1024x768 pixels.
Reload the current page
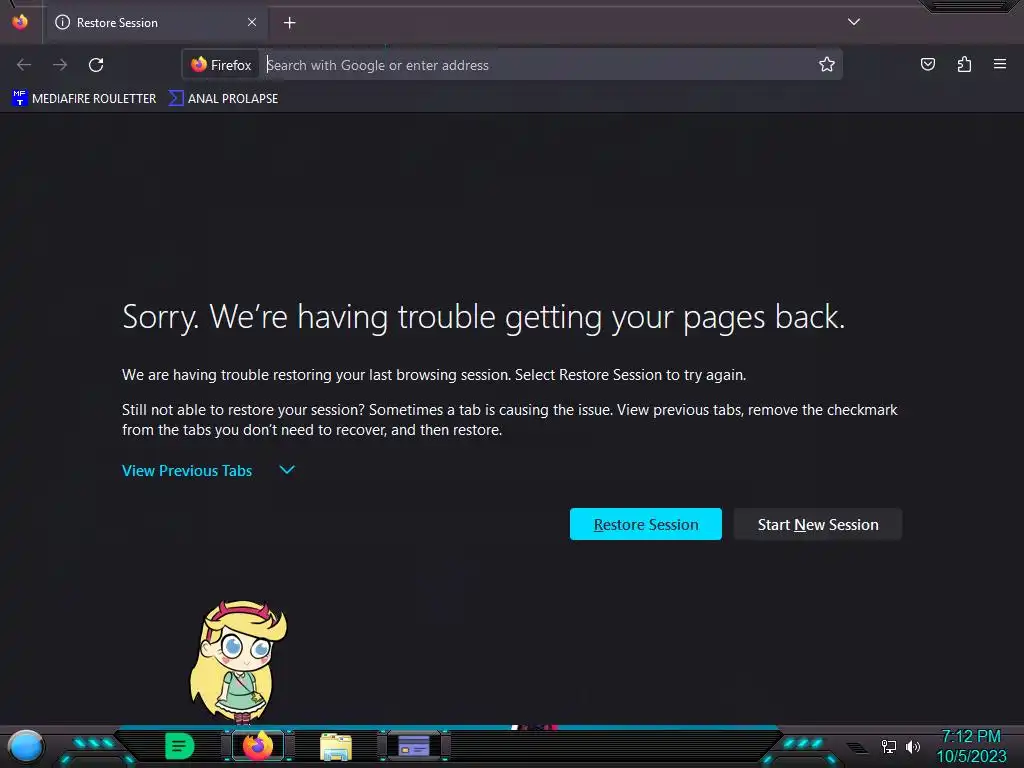[x=96, y=65]
